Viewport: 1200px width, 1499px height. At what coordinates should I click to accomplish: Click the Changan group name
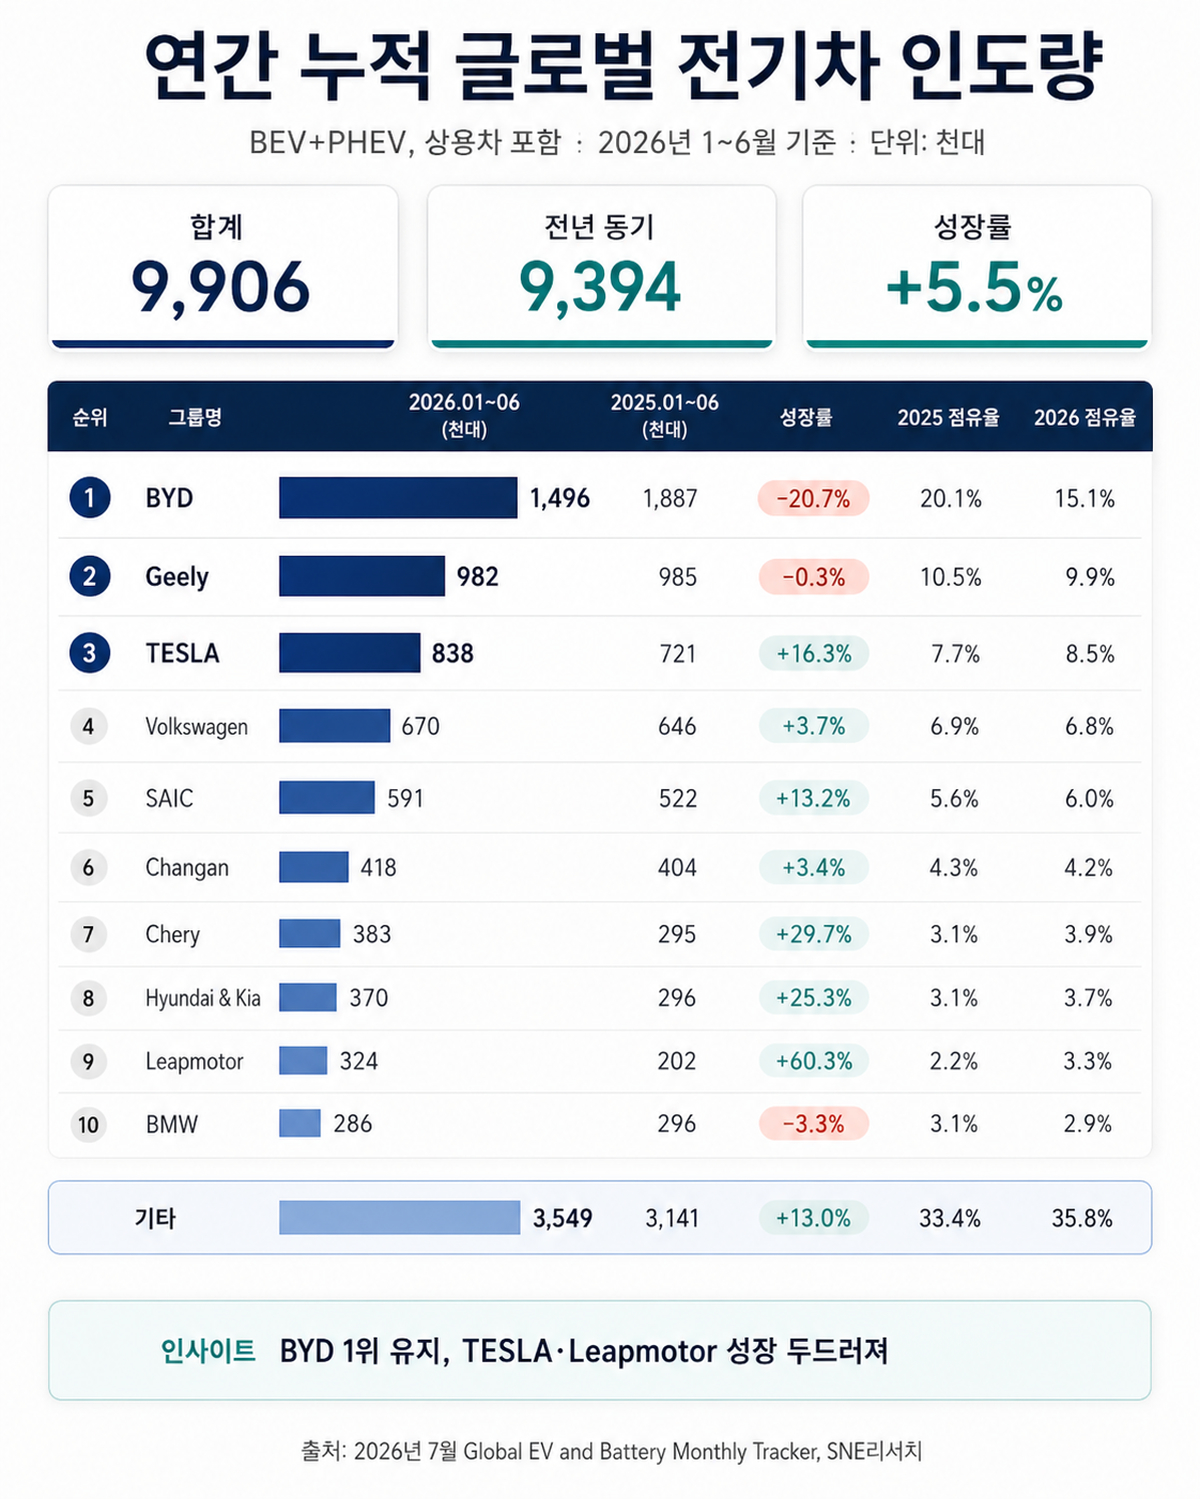pyautogui.click(x=187, y=868)
